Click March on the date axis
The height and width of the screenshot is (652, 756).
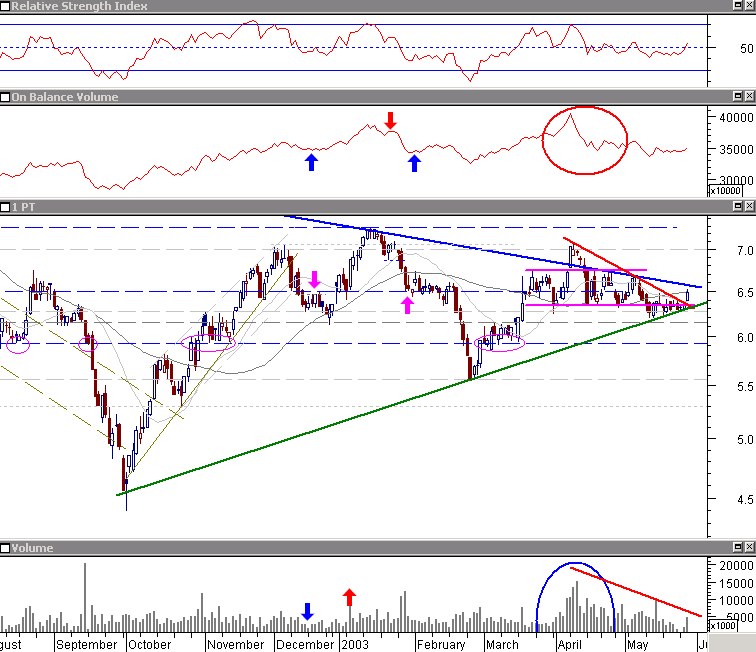point(502,645)
